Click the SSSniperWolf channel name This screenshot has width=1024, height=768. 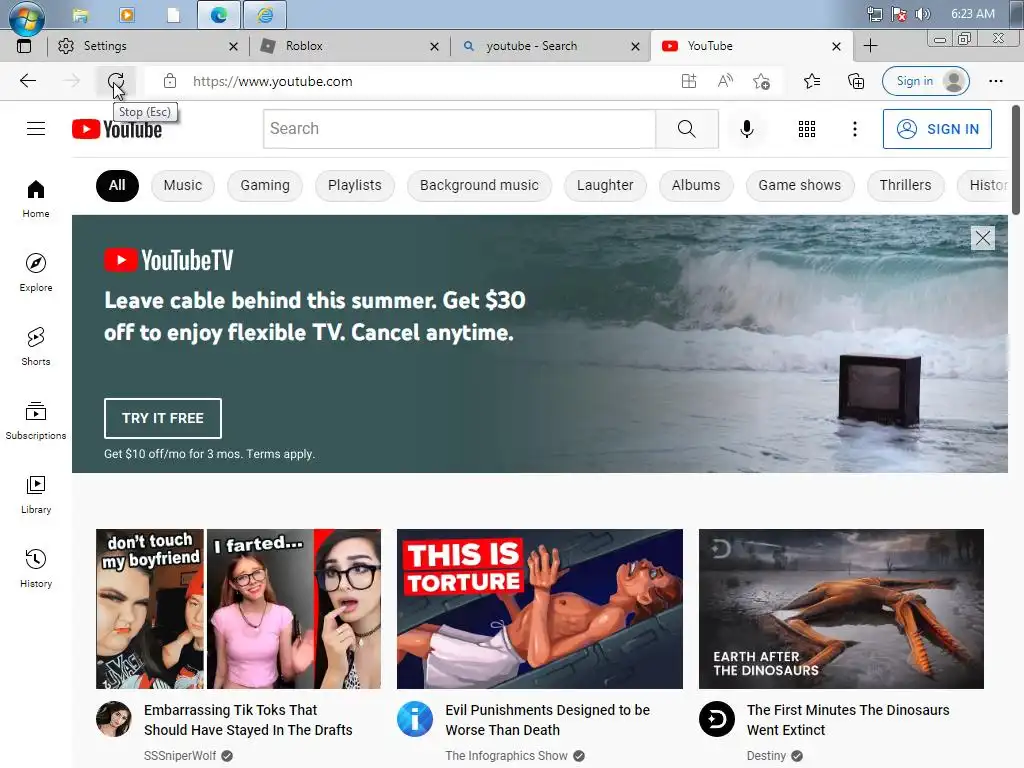click(180, 756)
